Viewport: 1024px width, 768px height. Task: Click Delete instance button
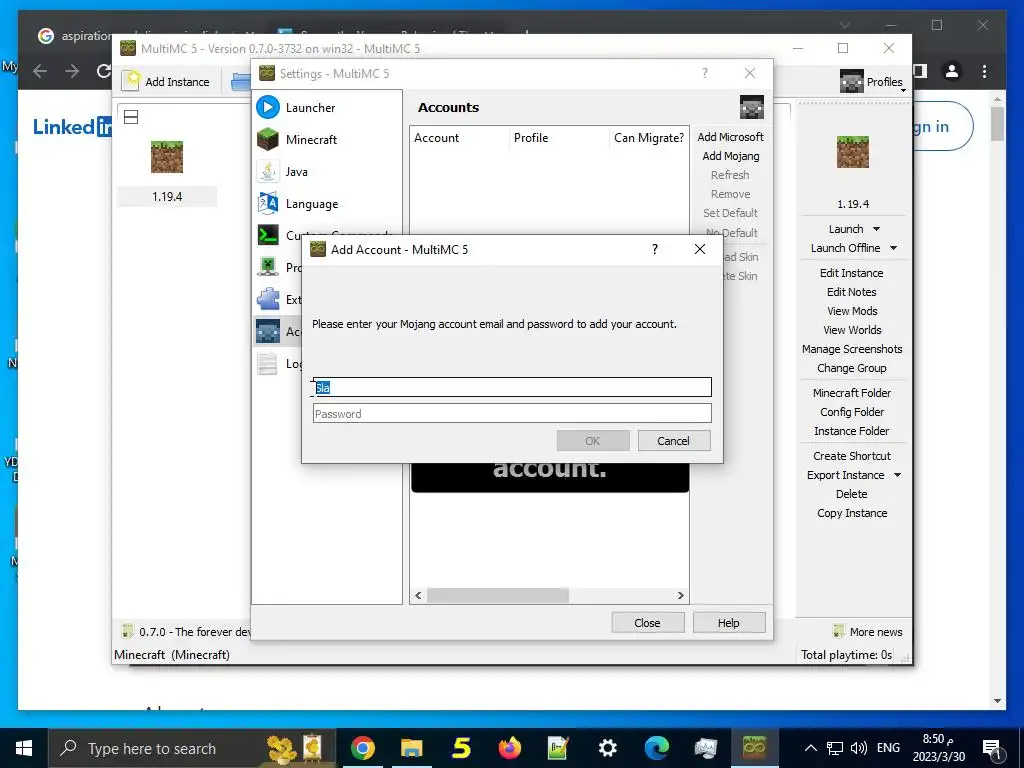[x=851, y=494]
